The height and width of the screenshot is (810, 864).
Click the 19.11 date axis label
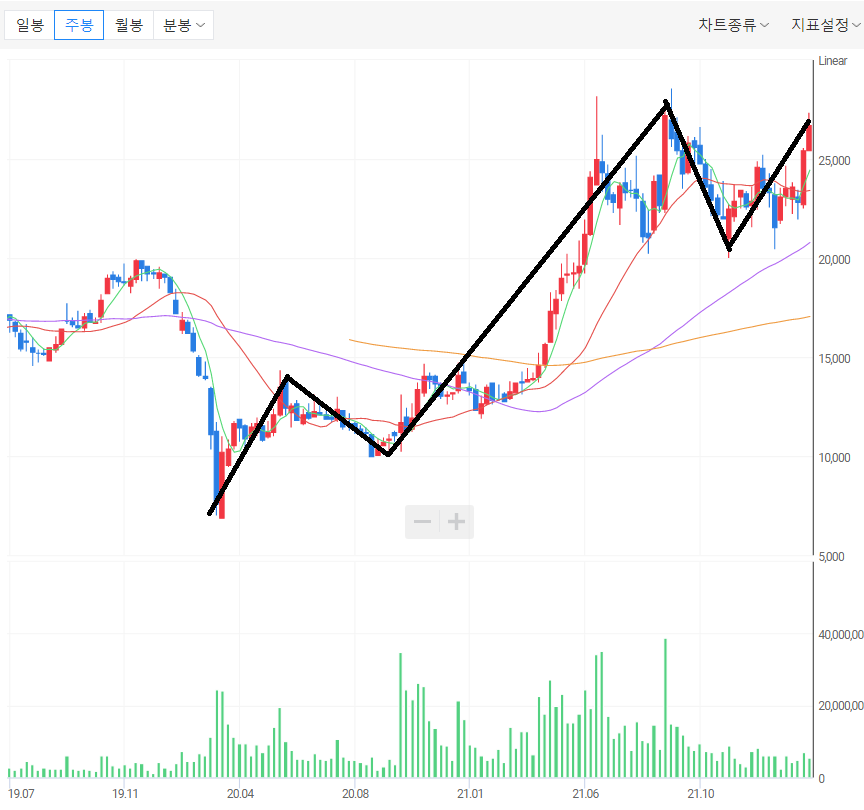point(125,794)
